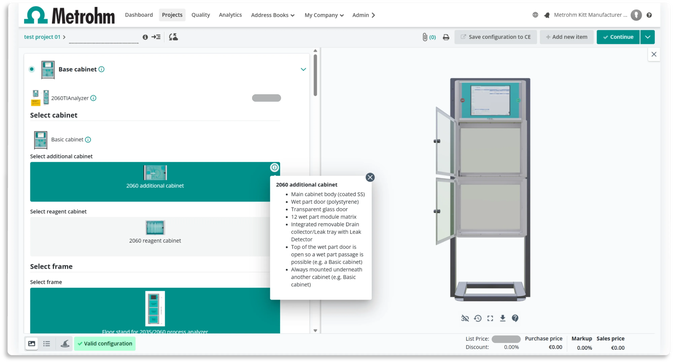Screen dimensions: 674x363
Task: Click the move-to-list arrow icon
Action: pyautogui.click(x=156, y=37)
